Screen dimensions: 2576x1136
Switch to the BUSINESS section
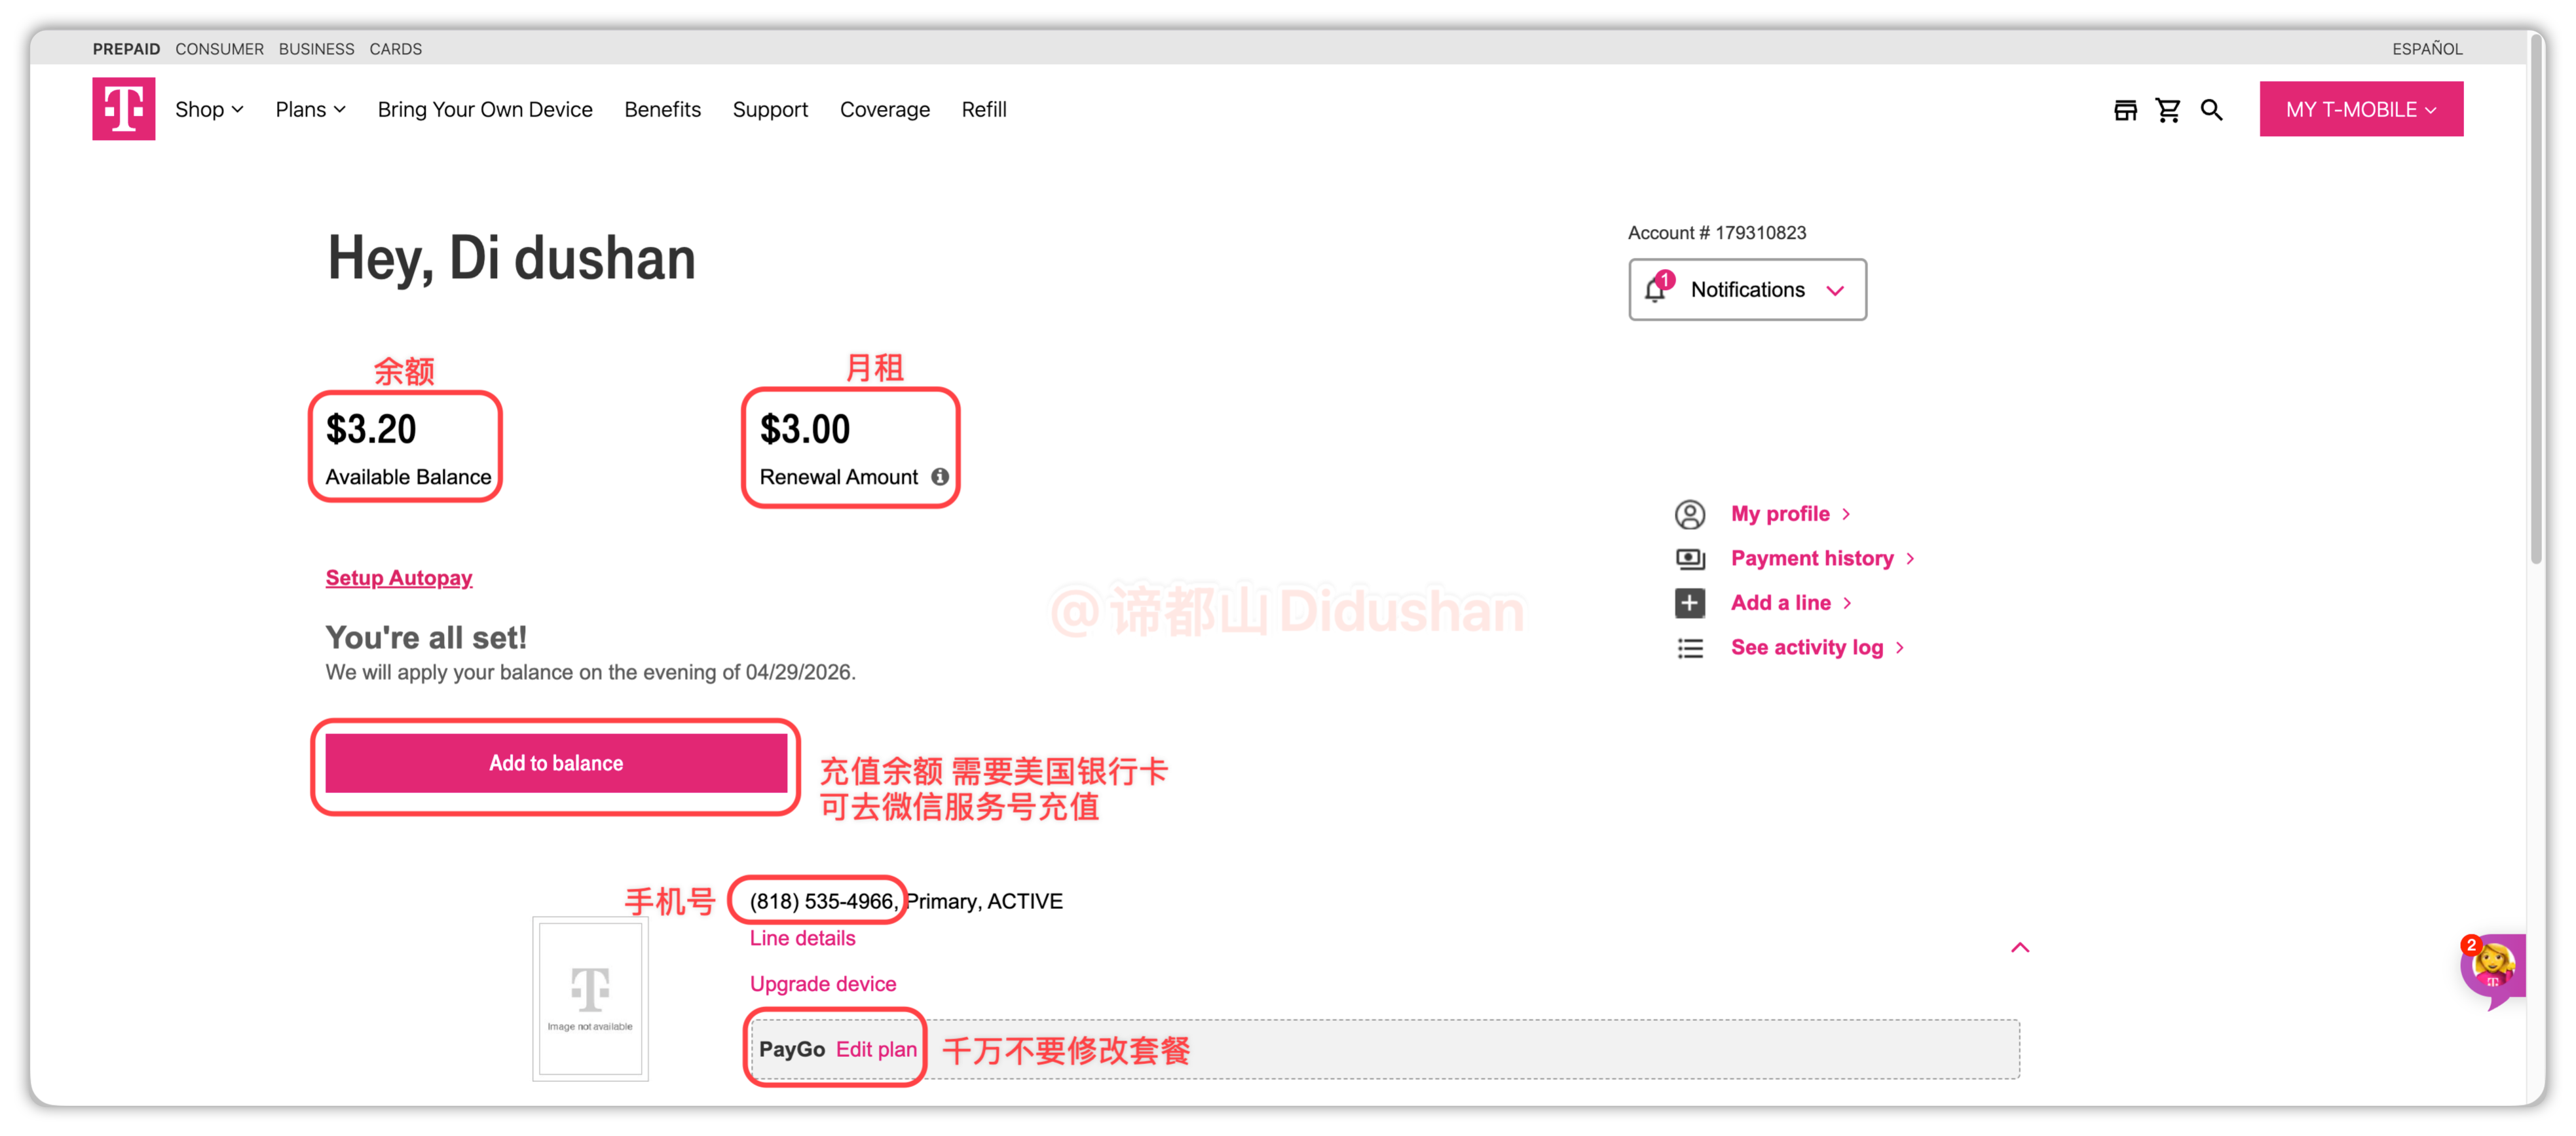316,49
